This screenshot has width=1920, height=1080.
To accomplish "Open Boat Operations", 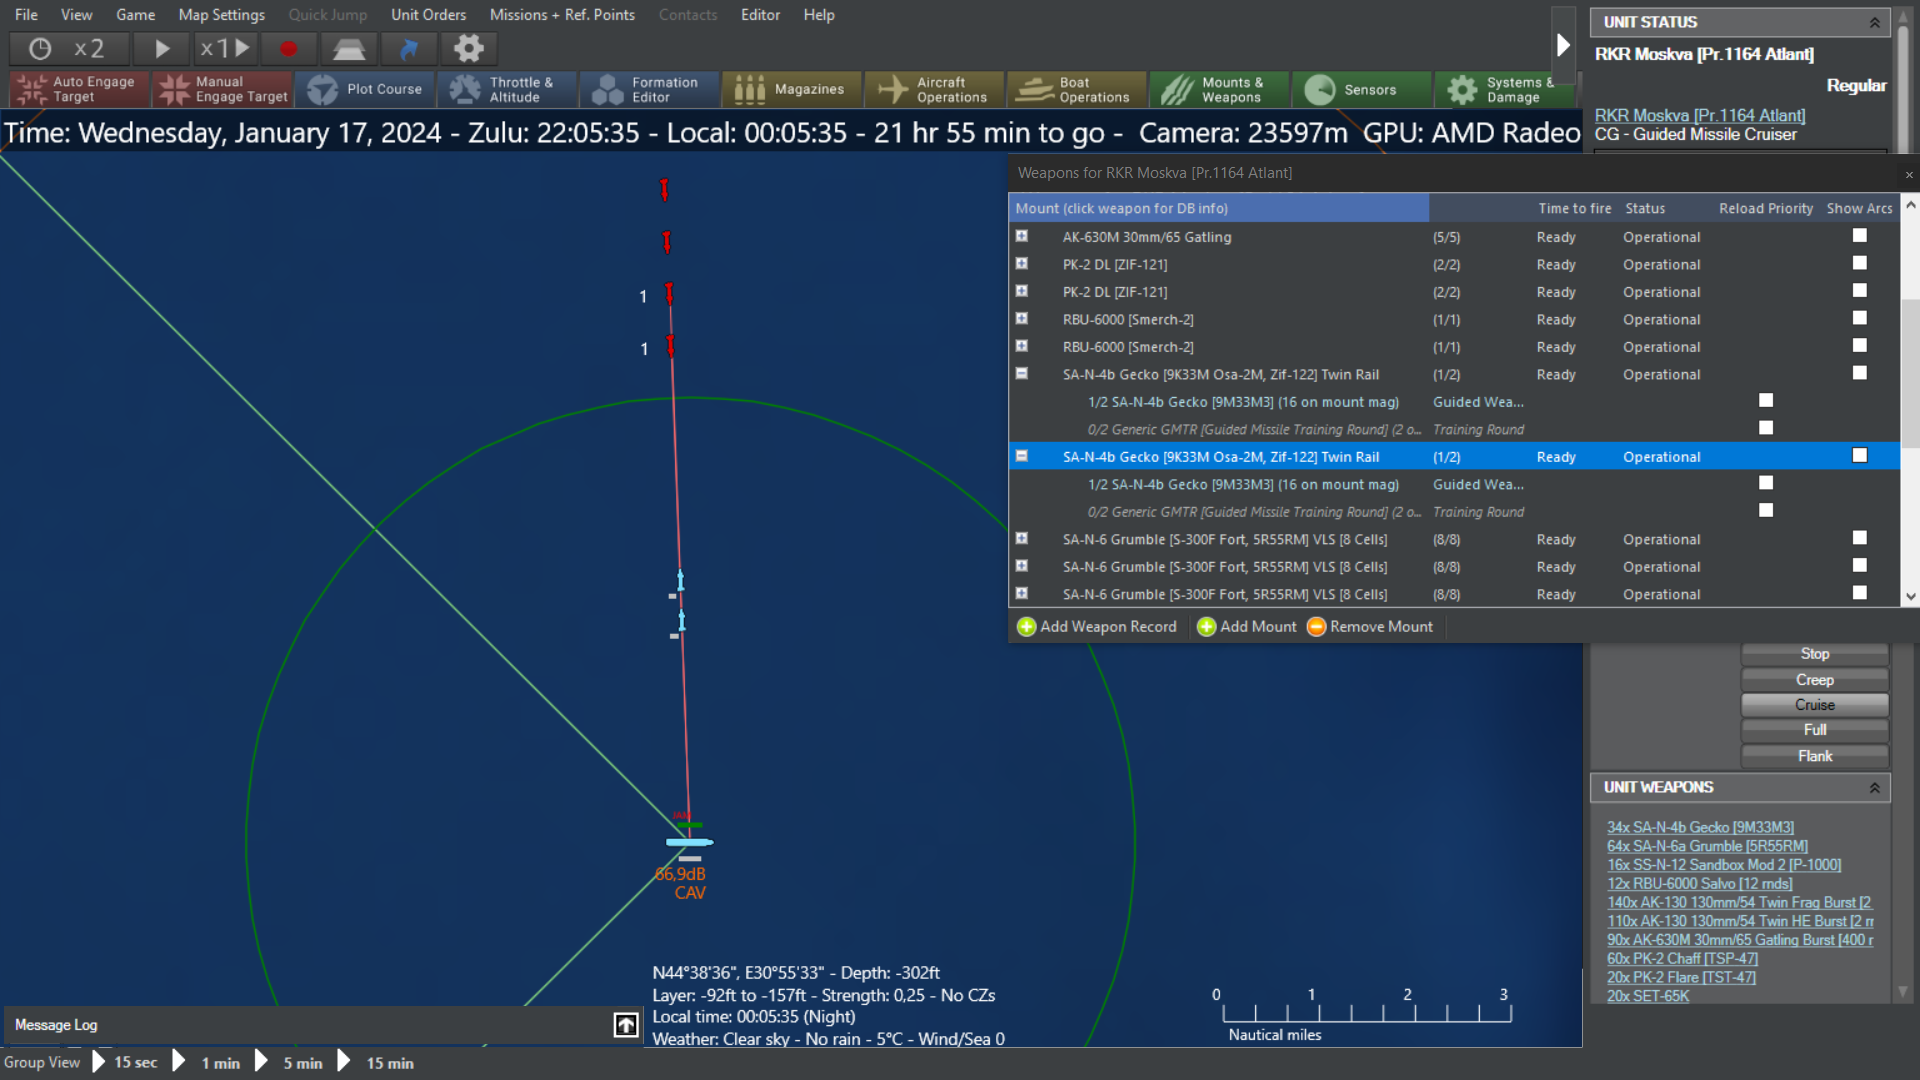I will [x=1077, y=89].
